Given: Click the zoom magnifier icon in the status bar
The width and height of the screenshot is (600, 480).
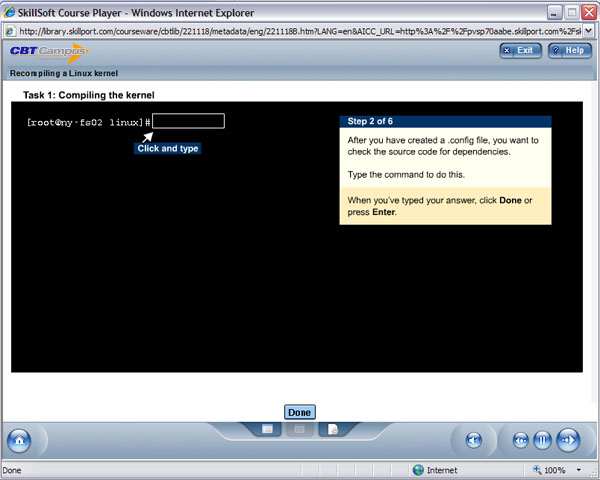Looking at the screenshot, I should point(536,470).
